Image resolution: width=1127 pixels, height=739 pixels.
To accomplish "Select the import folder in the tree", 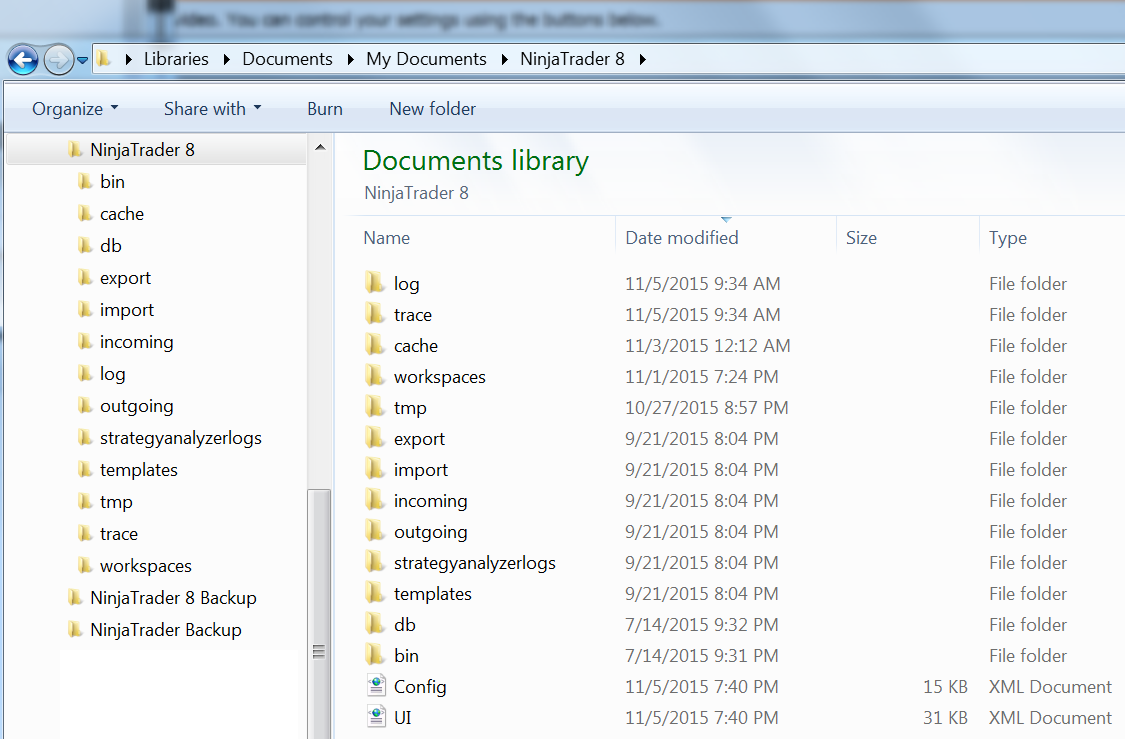I will click(126, 310).
